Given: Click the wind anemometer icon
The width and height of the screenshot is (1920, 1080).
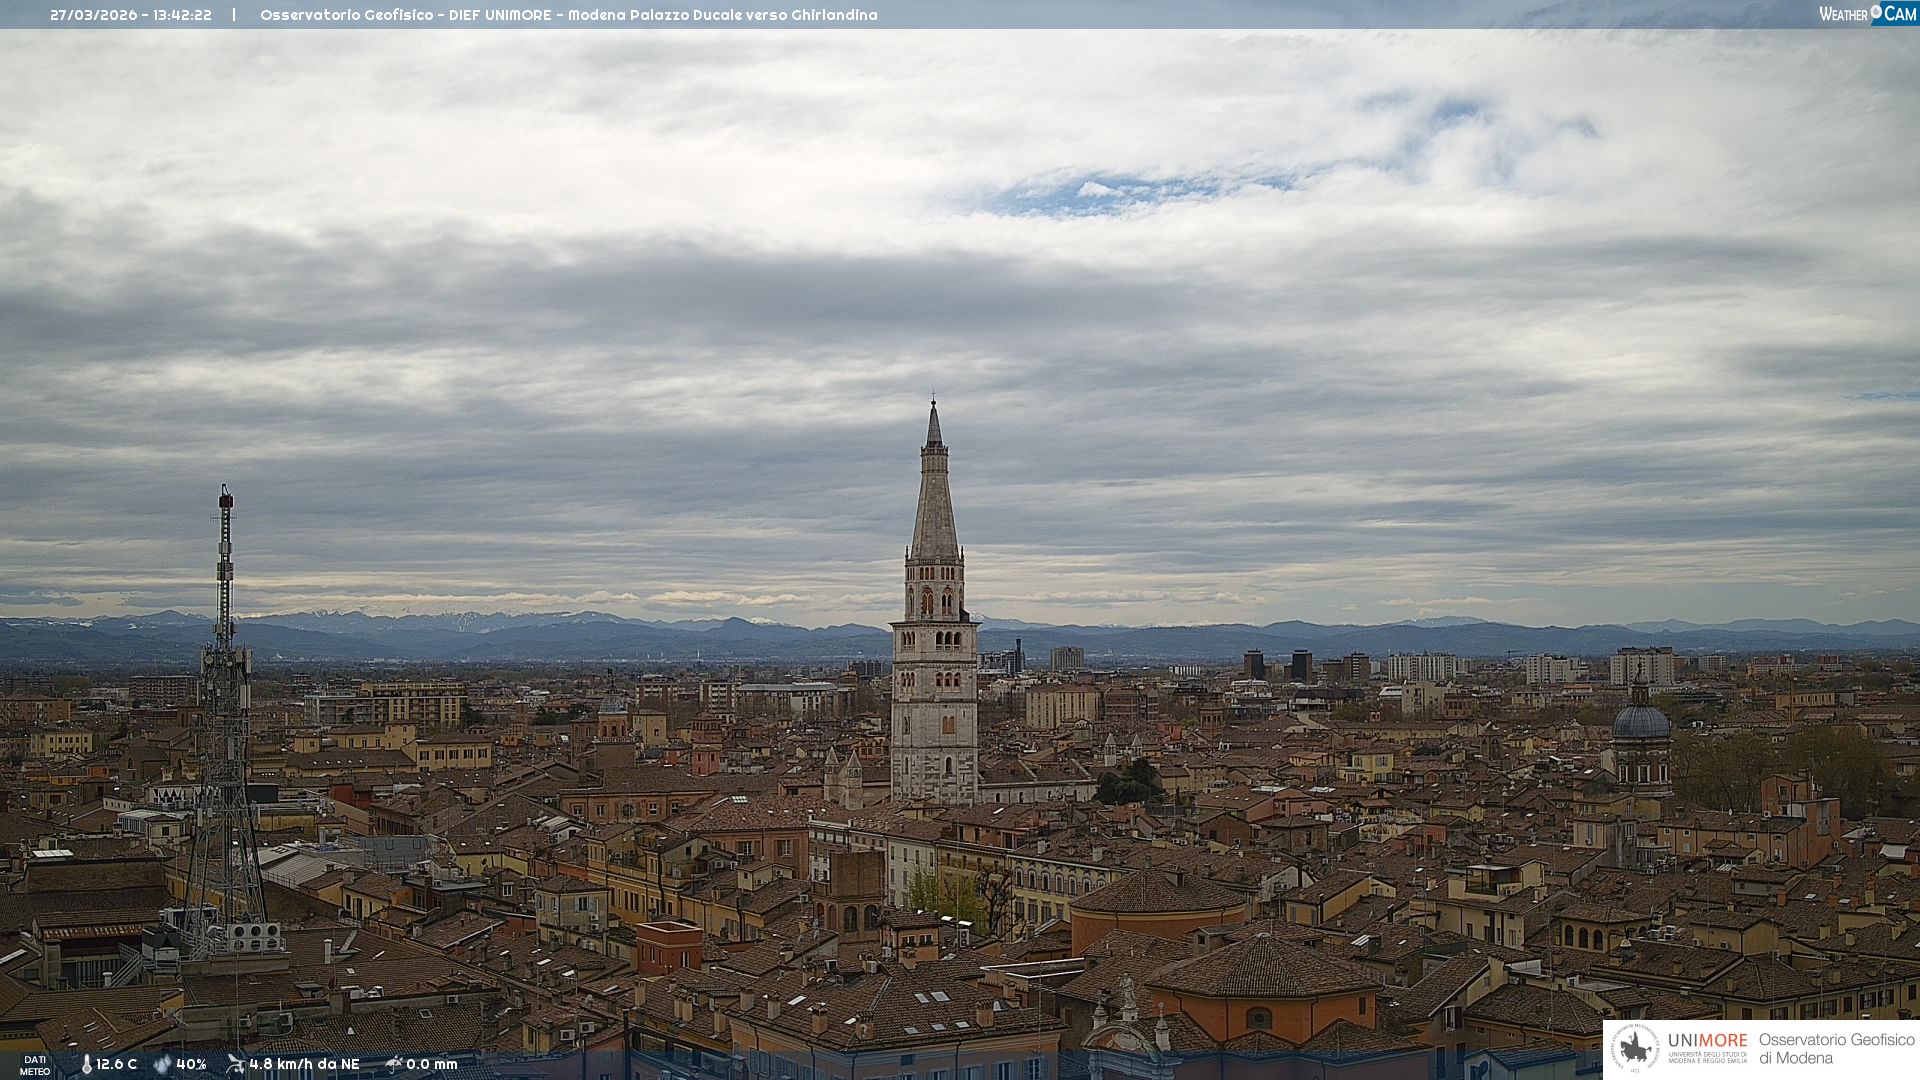Looking at the screenshot, I should point(235,1064).
